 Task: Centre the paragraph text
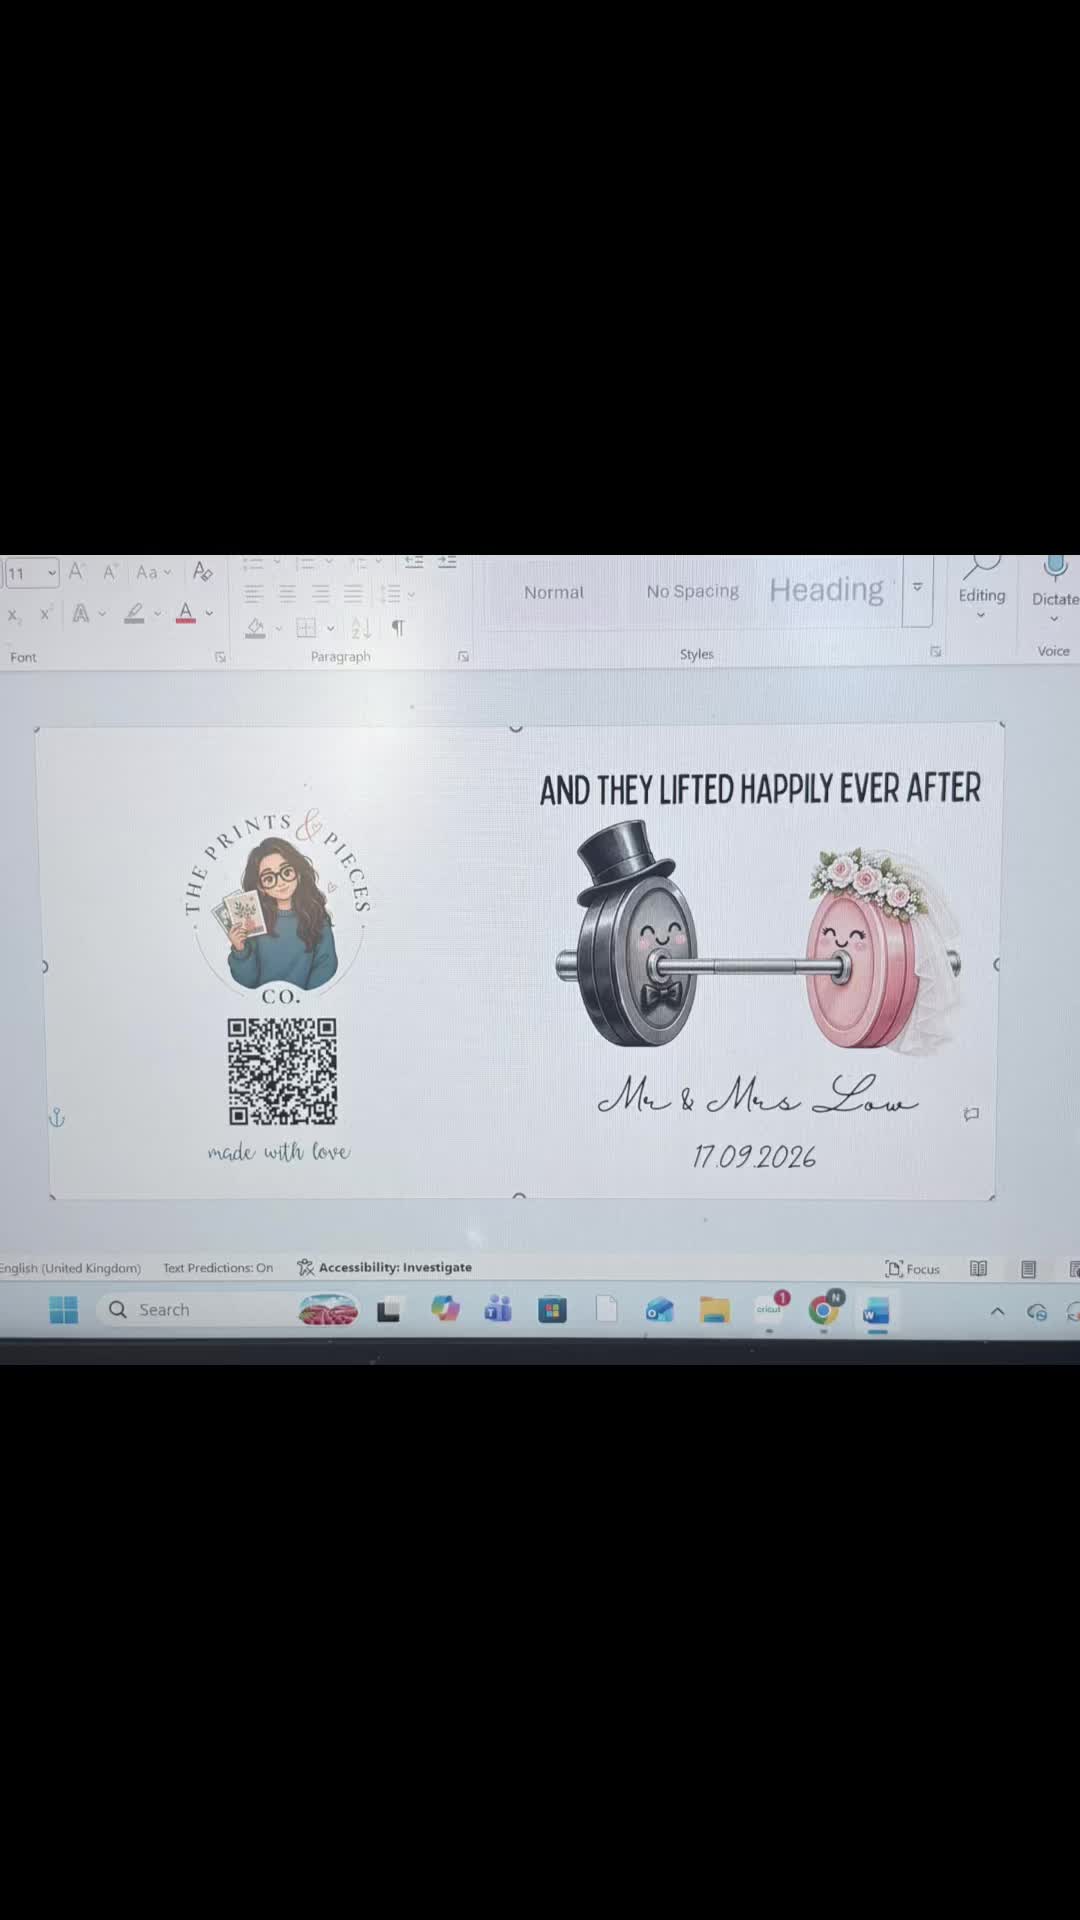(x=287, y=594)
